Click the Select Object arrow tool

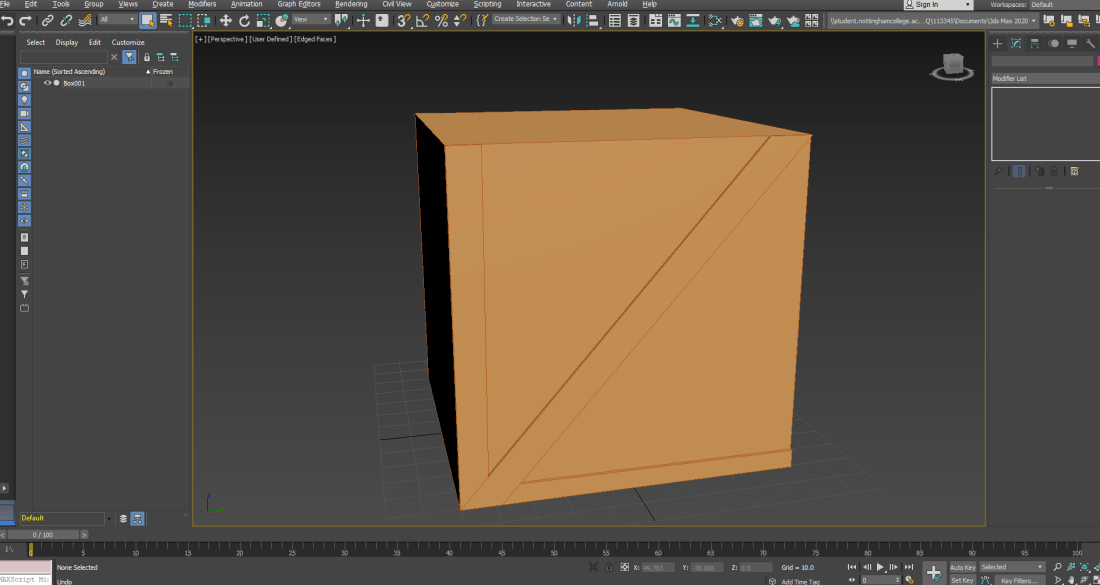[147, 20]
